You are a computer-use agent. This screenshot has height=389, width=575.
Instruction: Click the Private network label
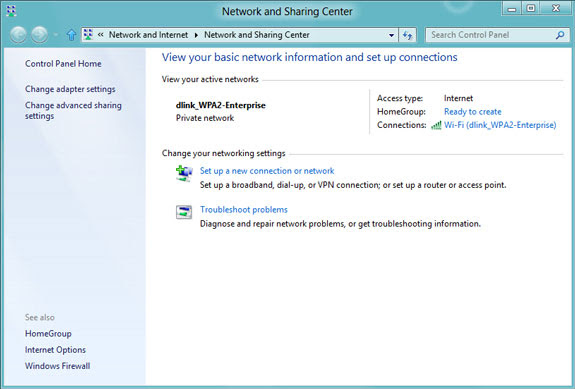click(205, 118)
